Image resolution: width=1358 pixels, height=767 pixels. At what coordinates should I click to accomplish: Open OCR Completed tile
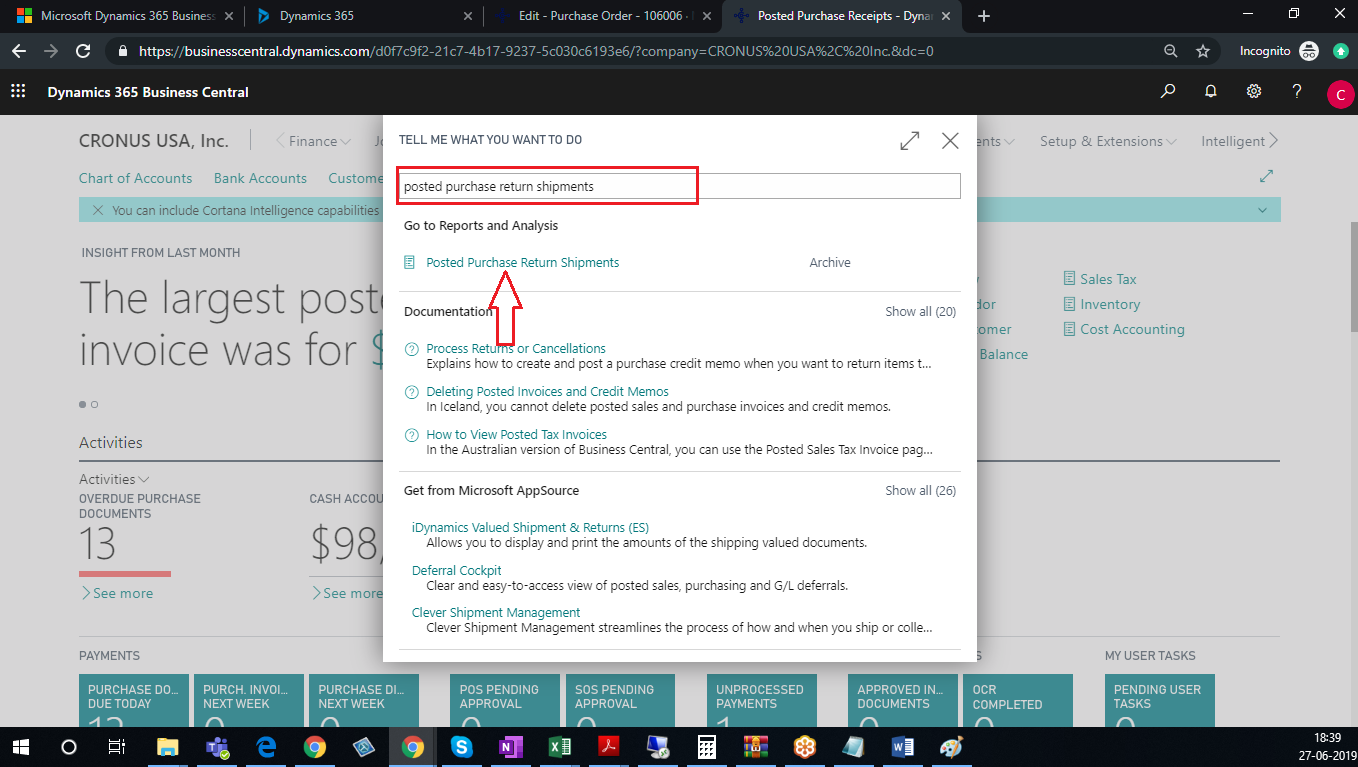click(x=1018, y=700)
